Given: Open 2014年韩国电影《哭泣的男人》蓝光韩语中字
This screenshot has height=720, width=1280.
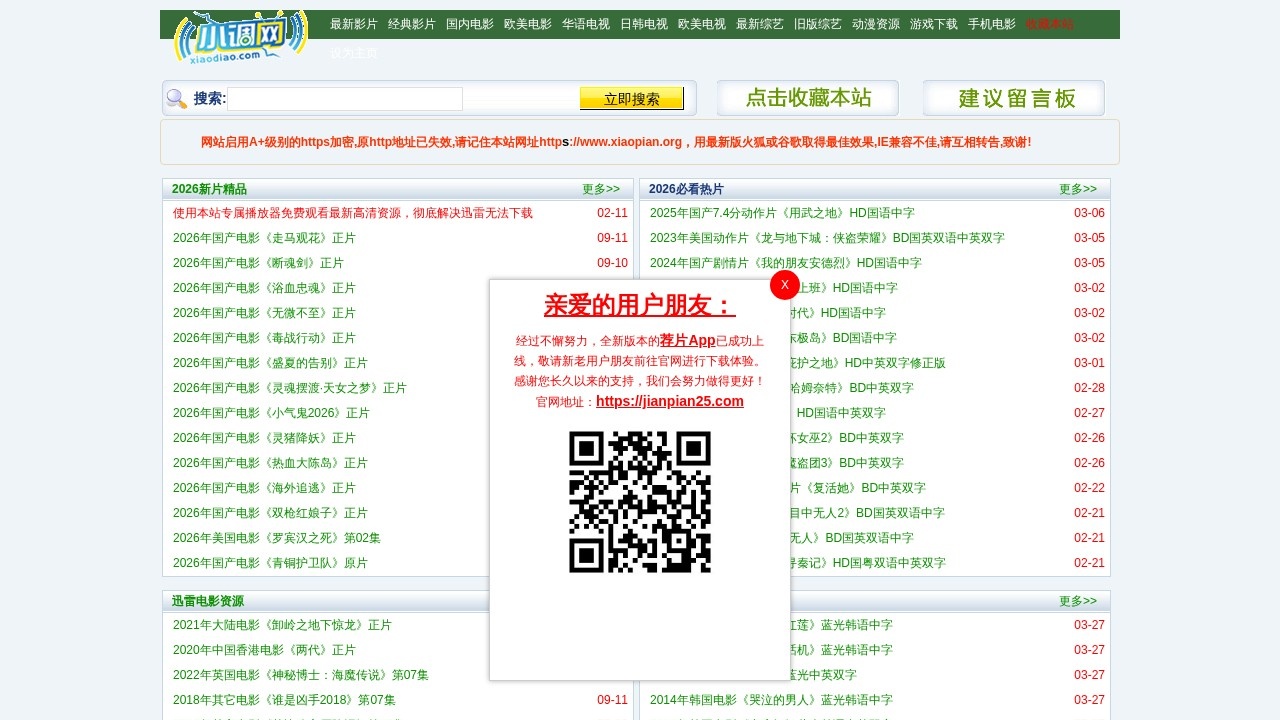Looking at the screenshot, I should point(771,700).
